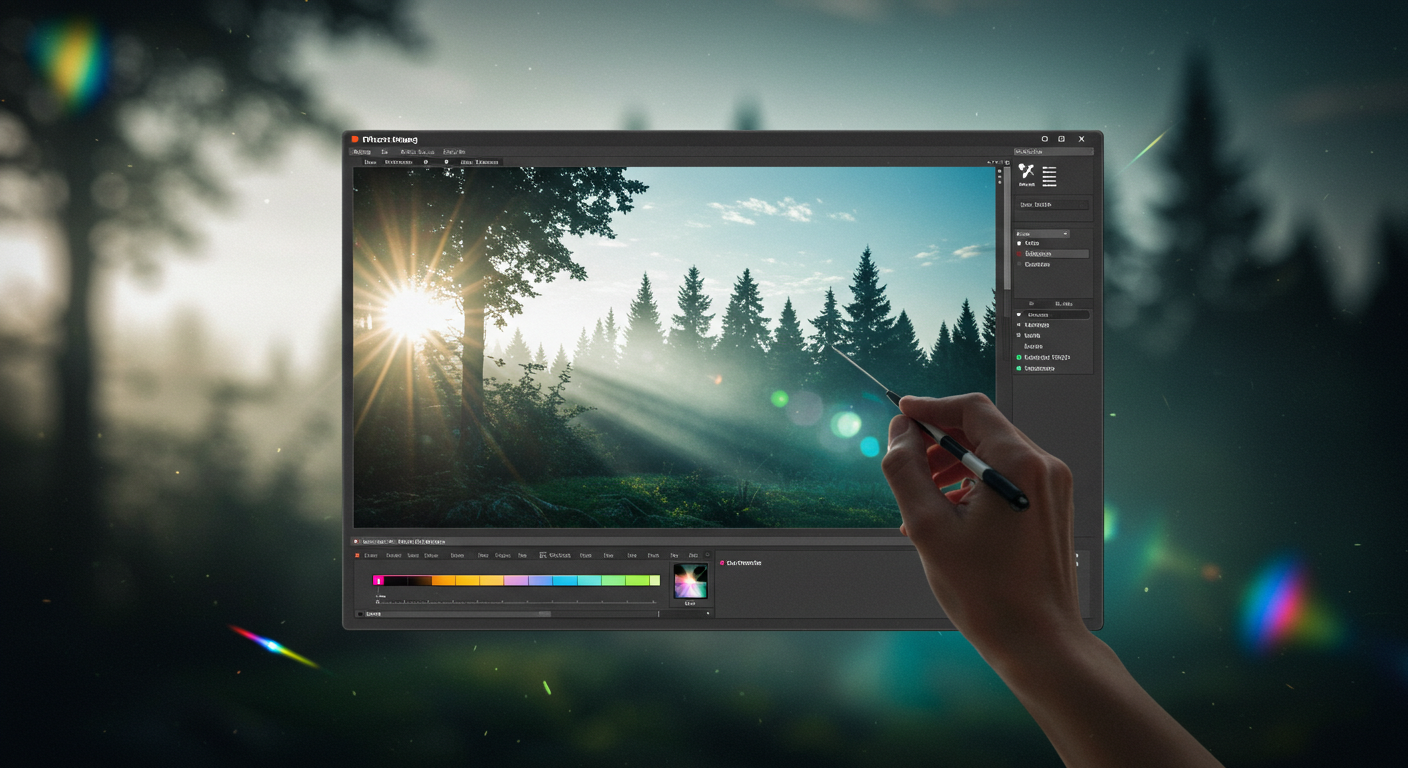The width and height of the screenshot is (1408, 768).
Task: Open the stacked lines list icon
Action: coord(1049,177)
